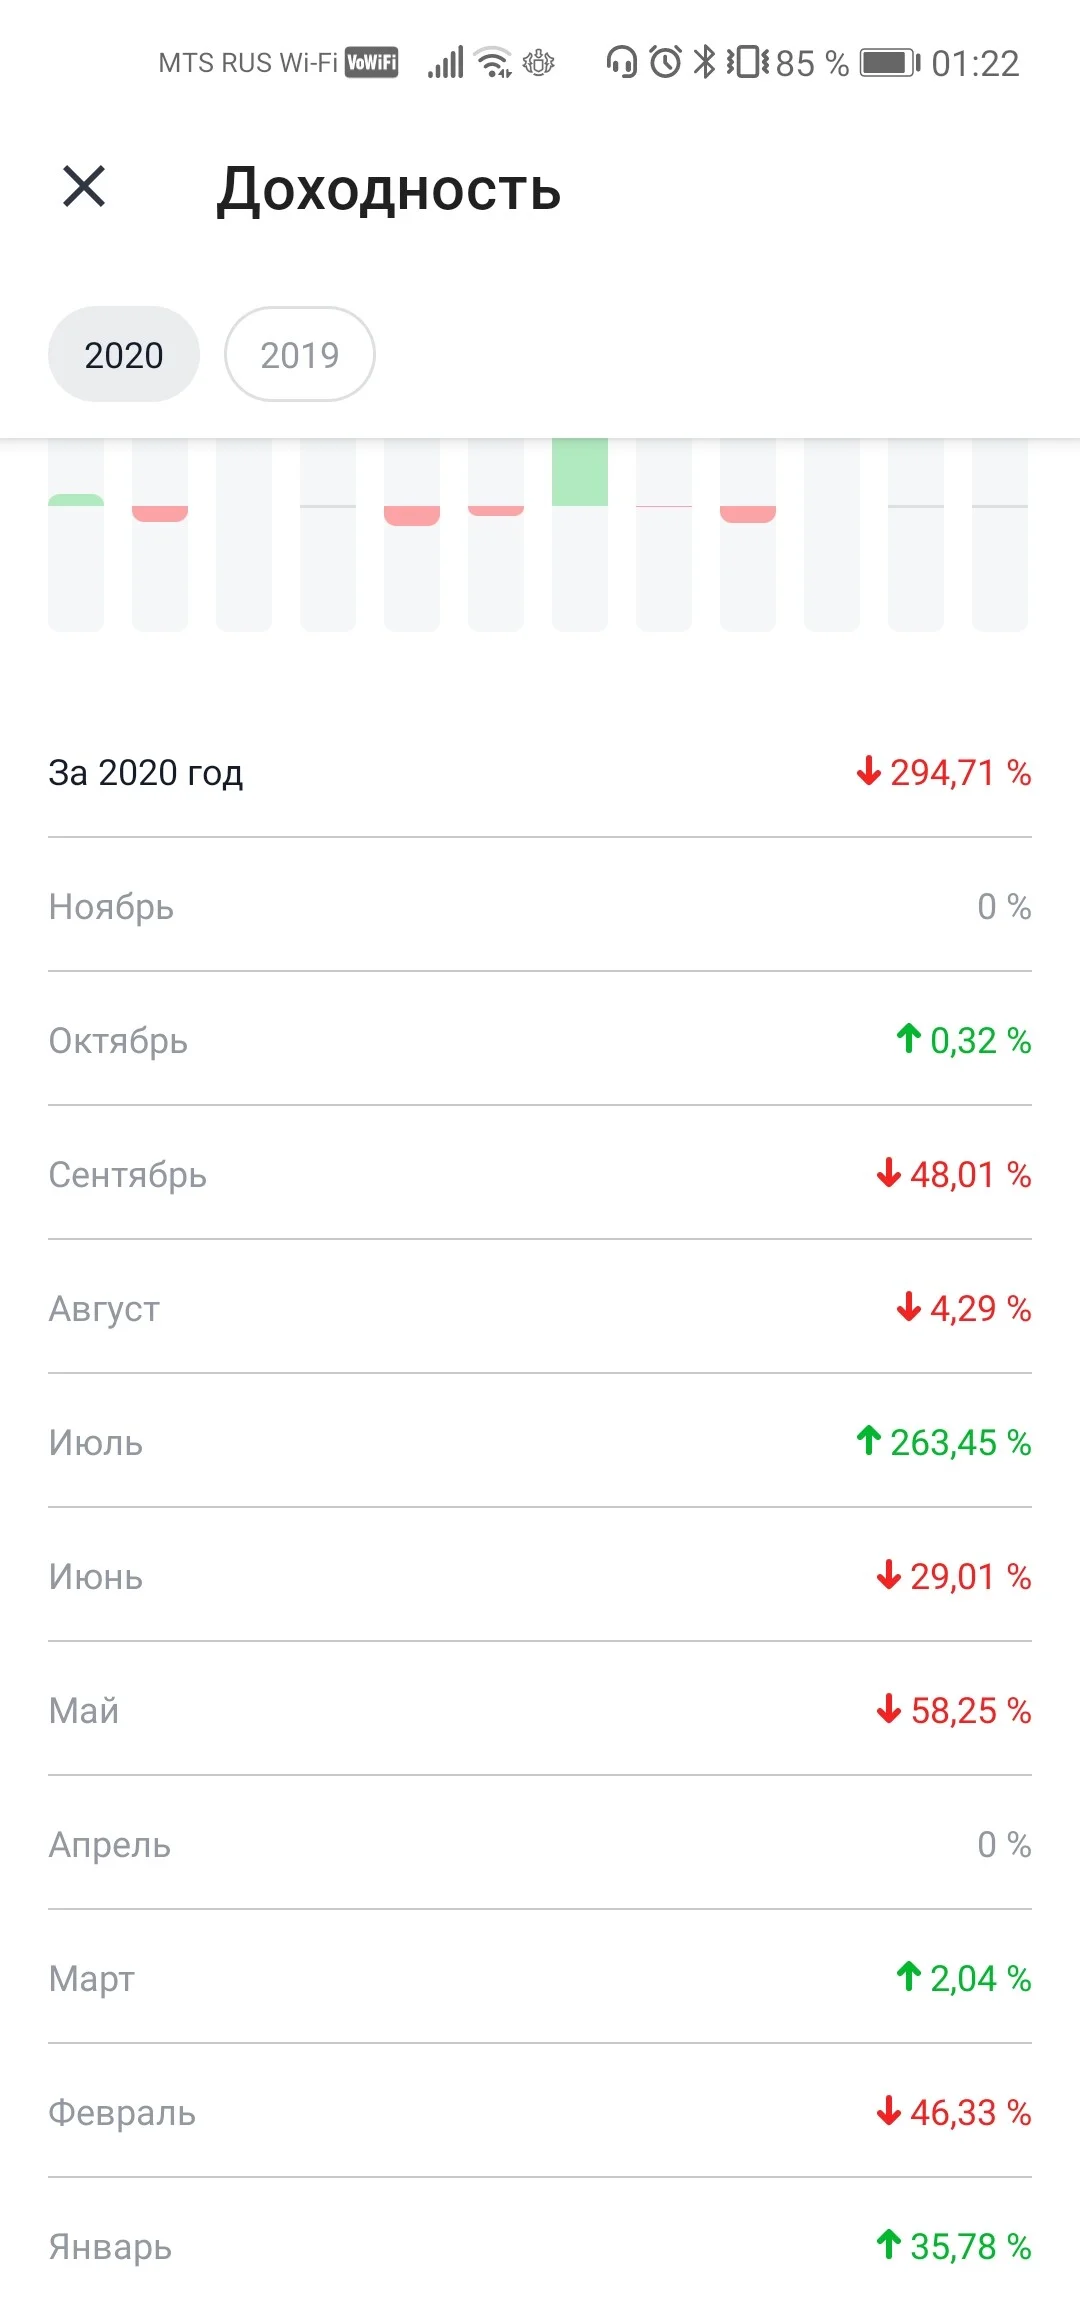Tap the green up arrow beside 2,04 %
The image size is (1080, 2310).
coord(908,1976)
